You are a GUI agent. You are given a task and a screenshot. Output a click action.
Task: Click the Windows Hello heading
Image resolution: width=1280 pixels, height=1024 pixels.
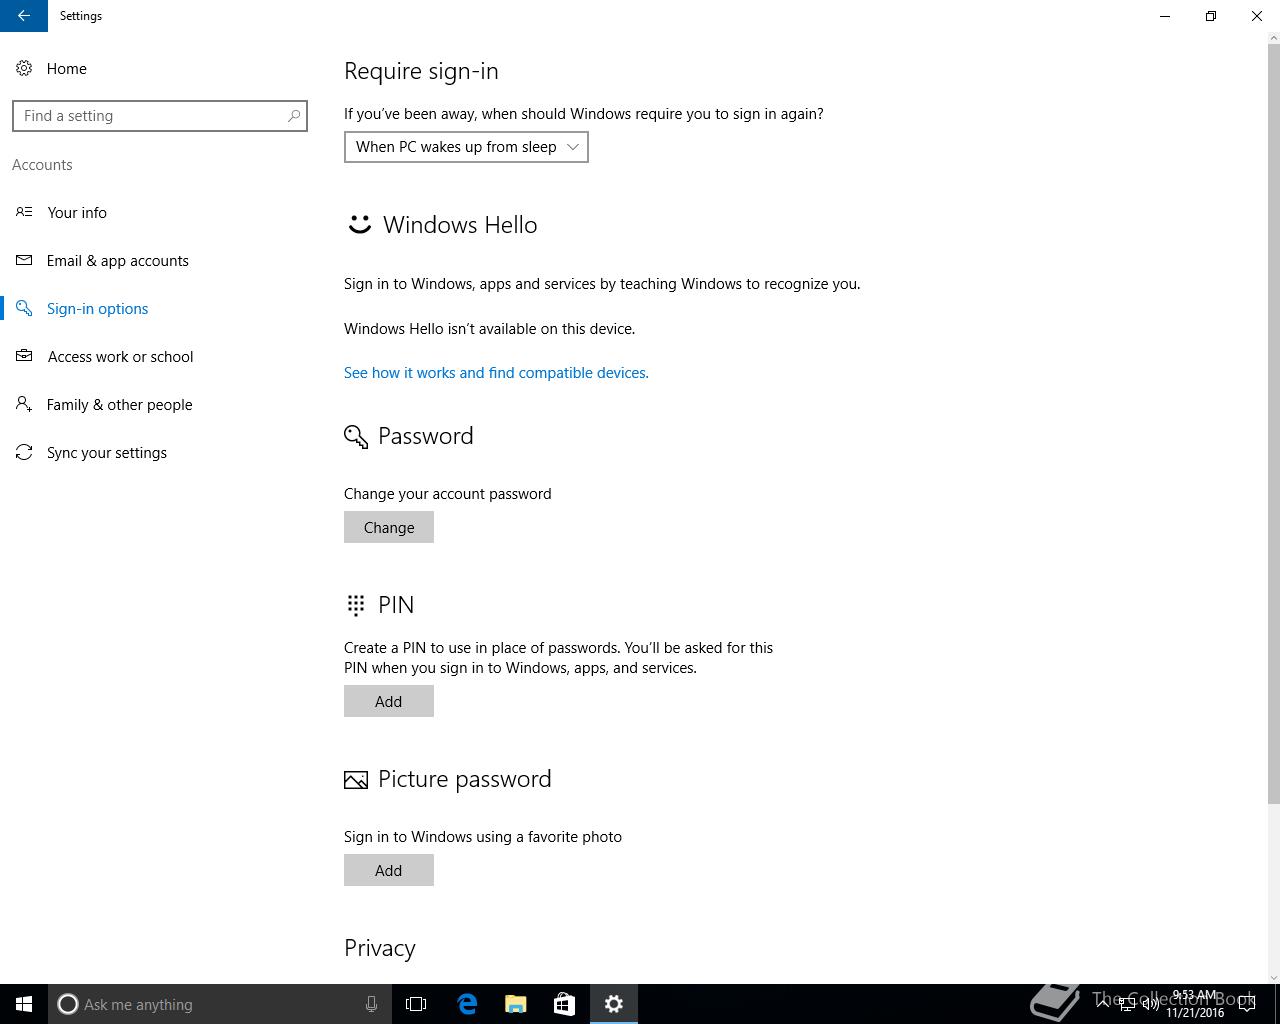tap(460, 225)
